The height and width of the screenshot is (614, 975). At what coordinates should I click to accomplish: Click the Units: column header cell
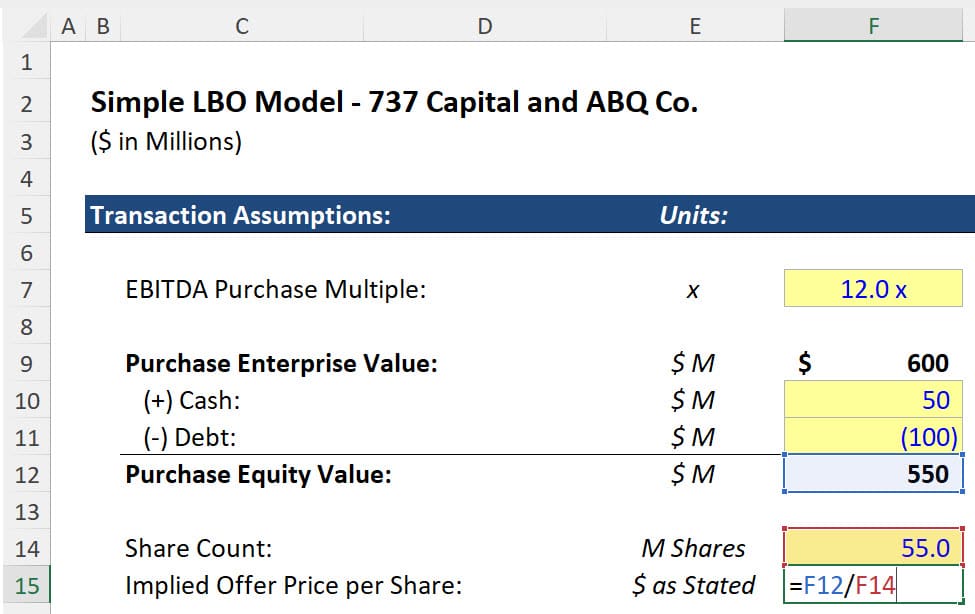693,215
